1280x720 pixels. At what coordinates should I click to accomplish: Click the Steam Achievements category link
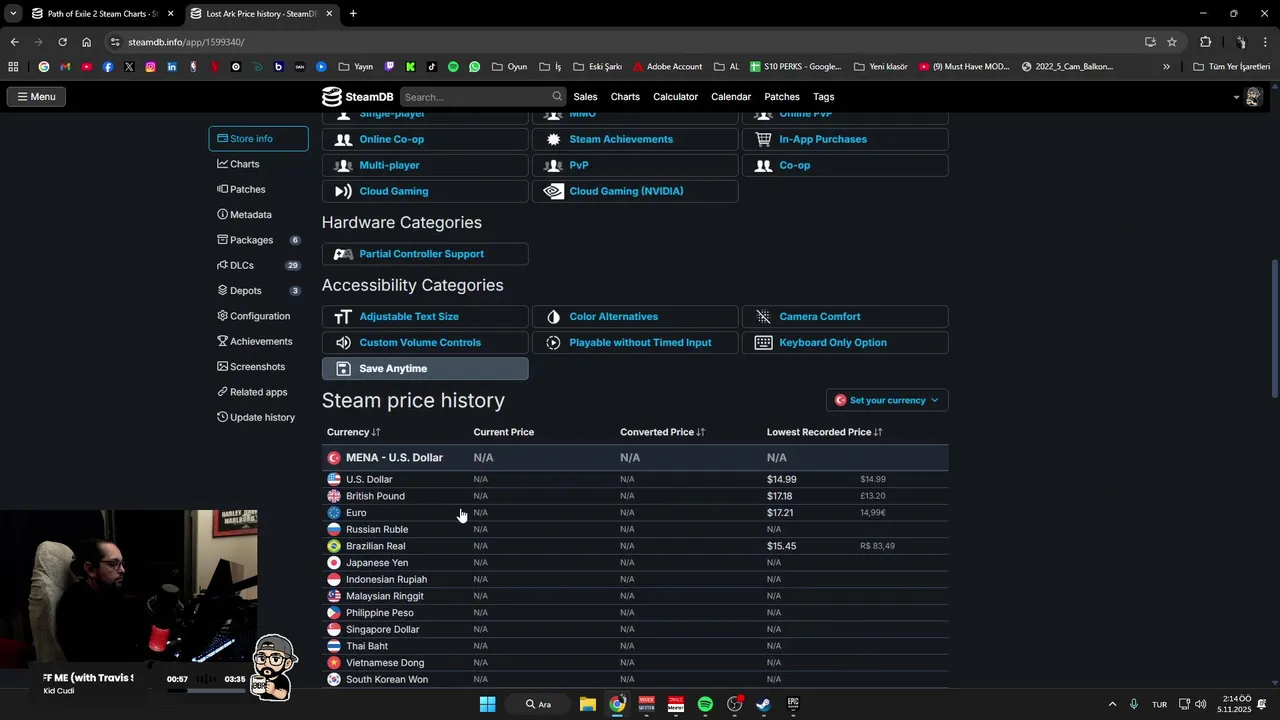click(x=635, y=139)
